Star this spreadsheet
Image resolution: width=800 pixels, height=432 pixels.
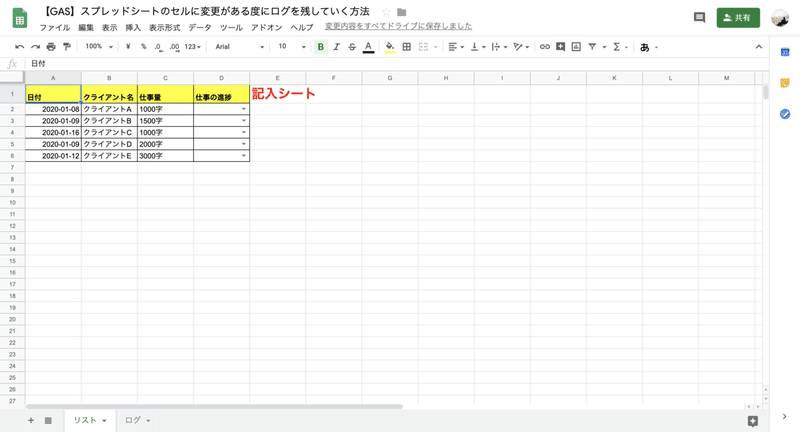point(386,12)
